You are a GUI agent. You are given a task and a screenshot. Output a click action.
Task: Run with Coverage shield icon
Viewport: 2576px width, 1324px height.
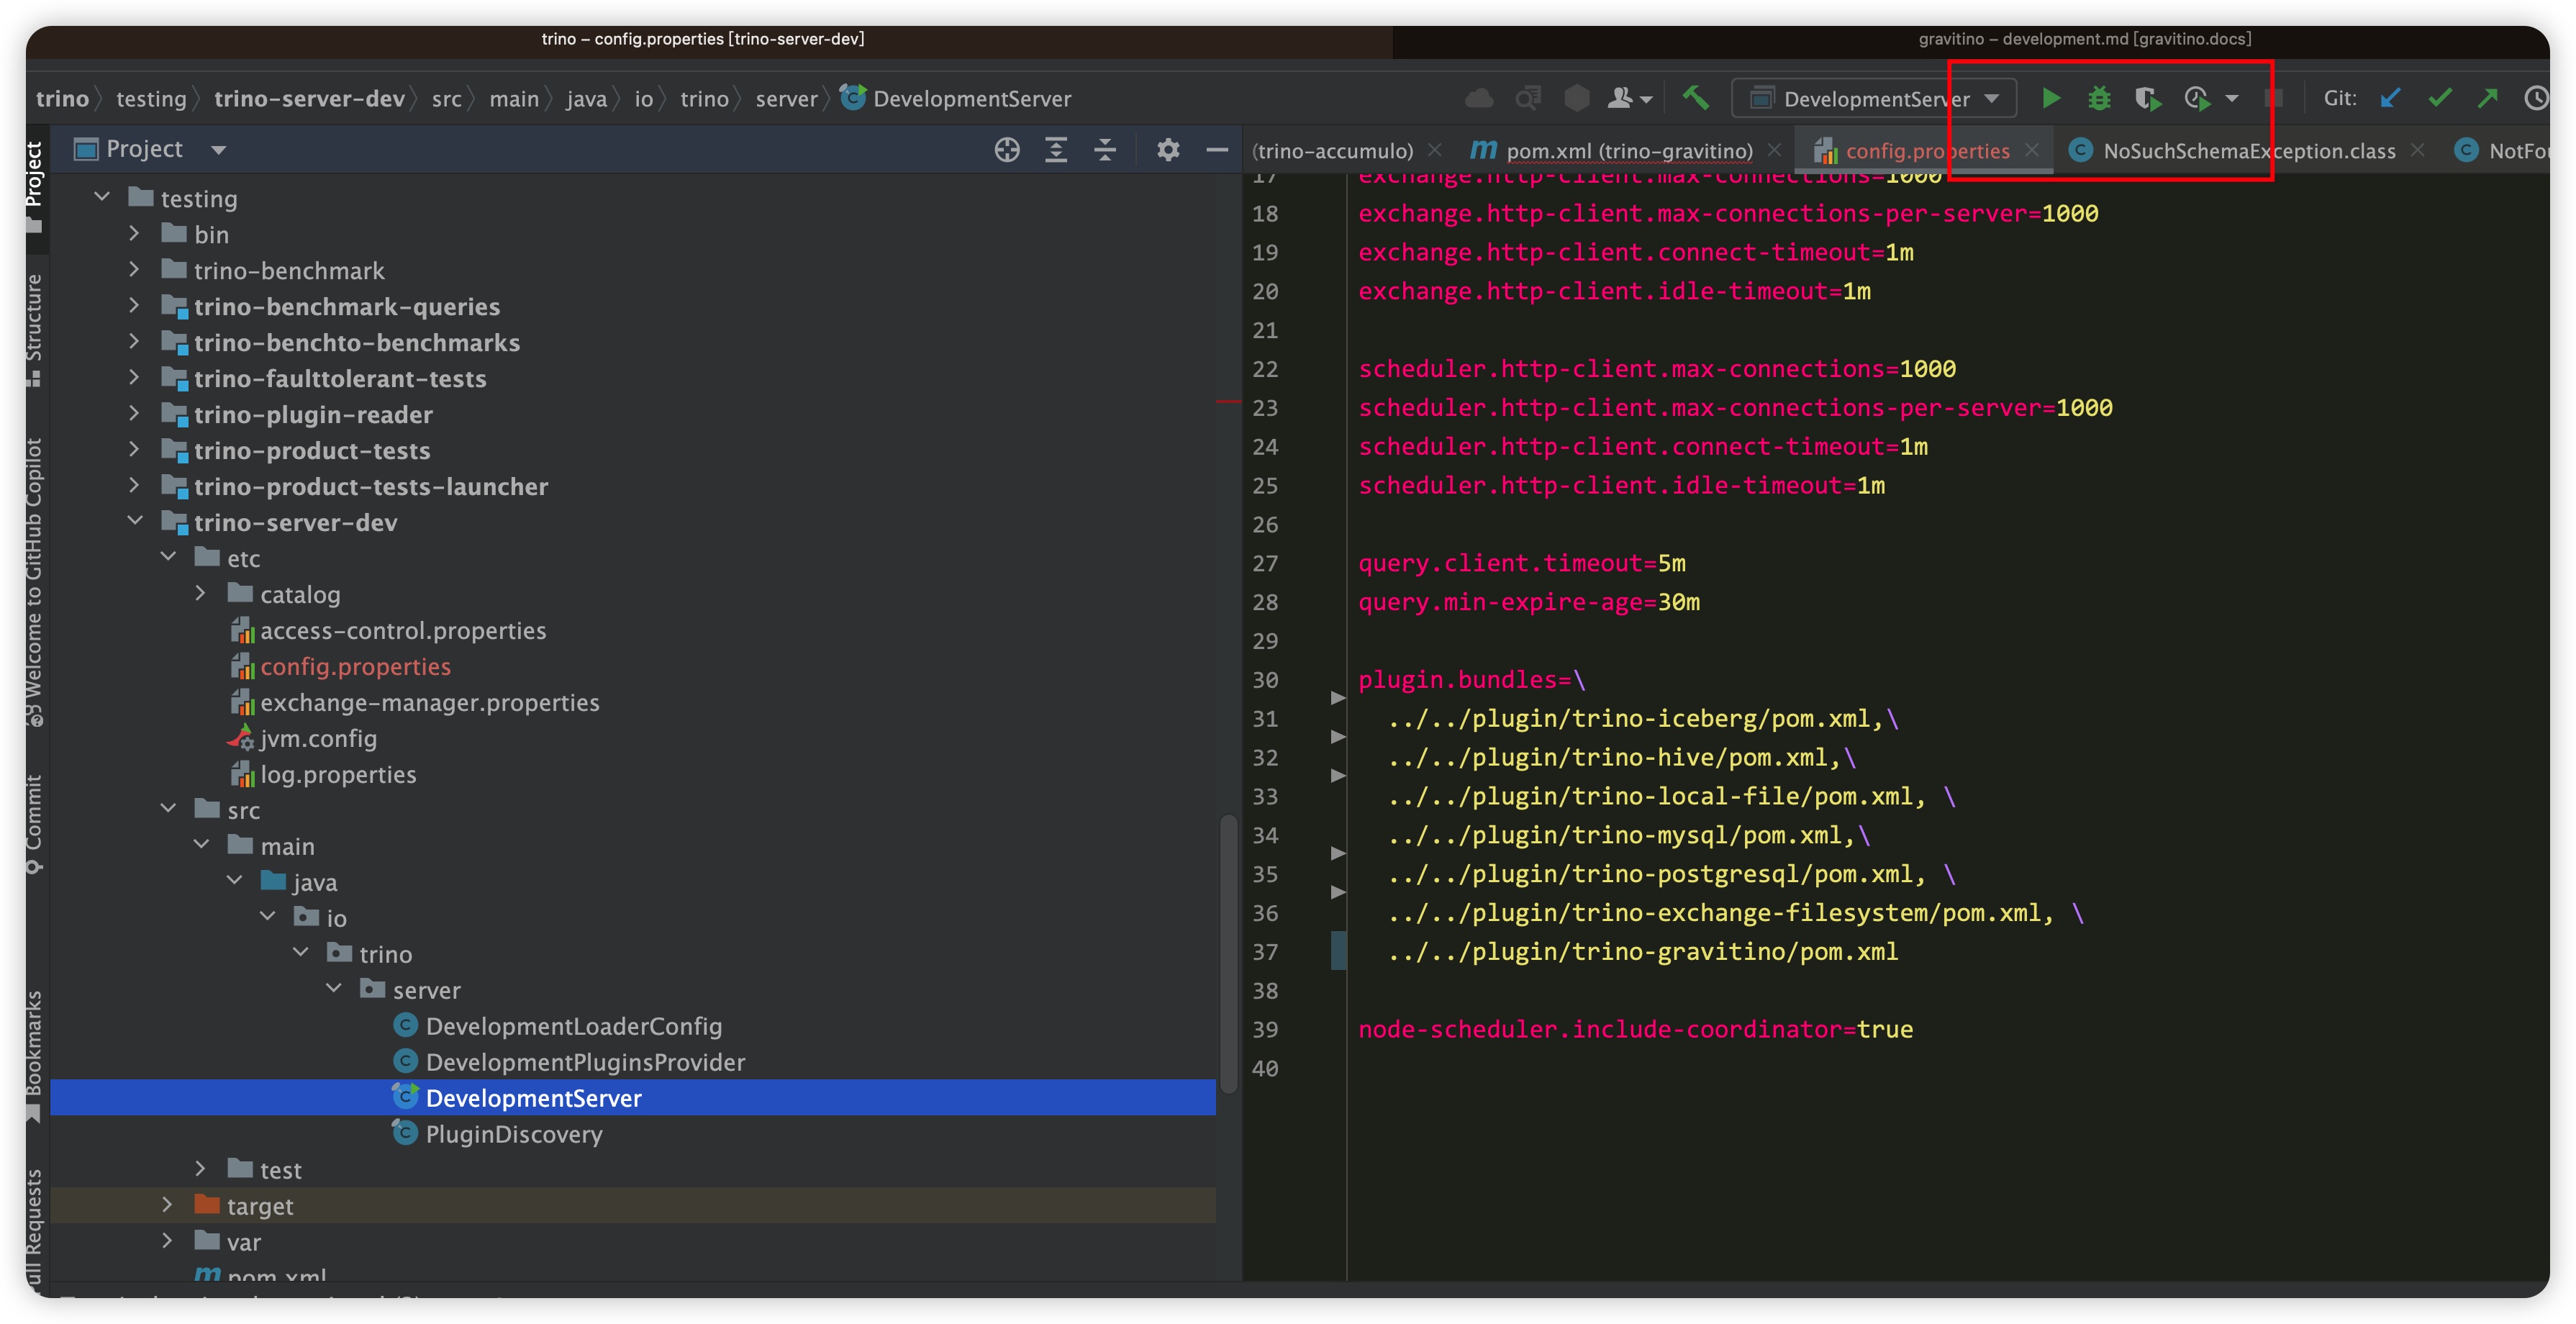(x=2147, y=98)
